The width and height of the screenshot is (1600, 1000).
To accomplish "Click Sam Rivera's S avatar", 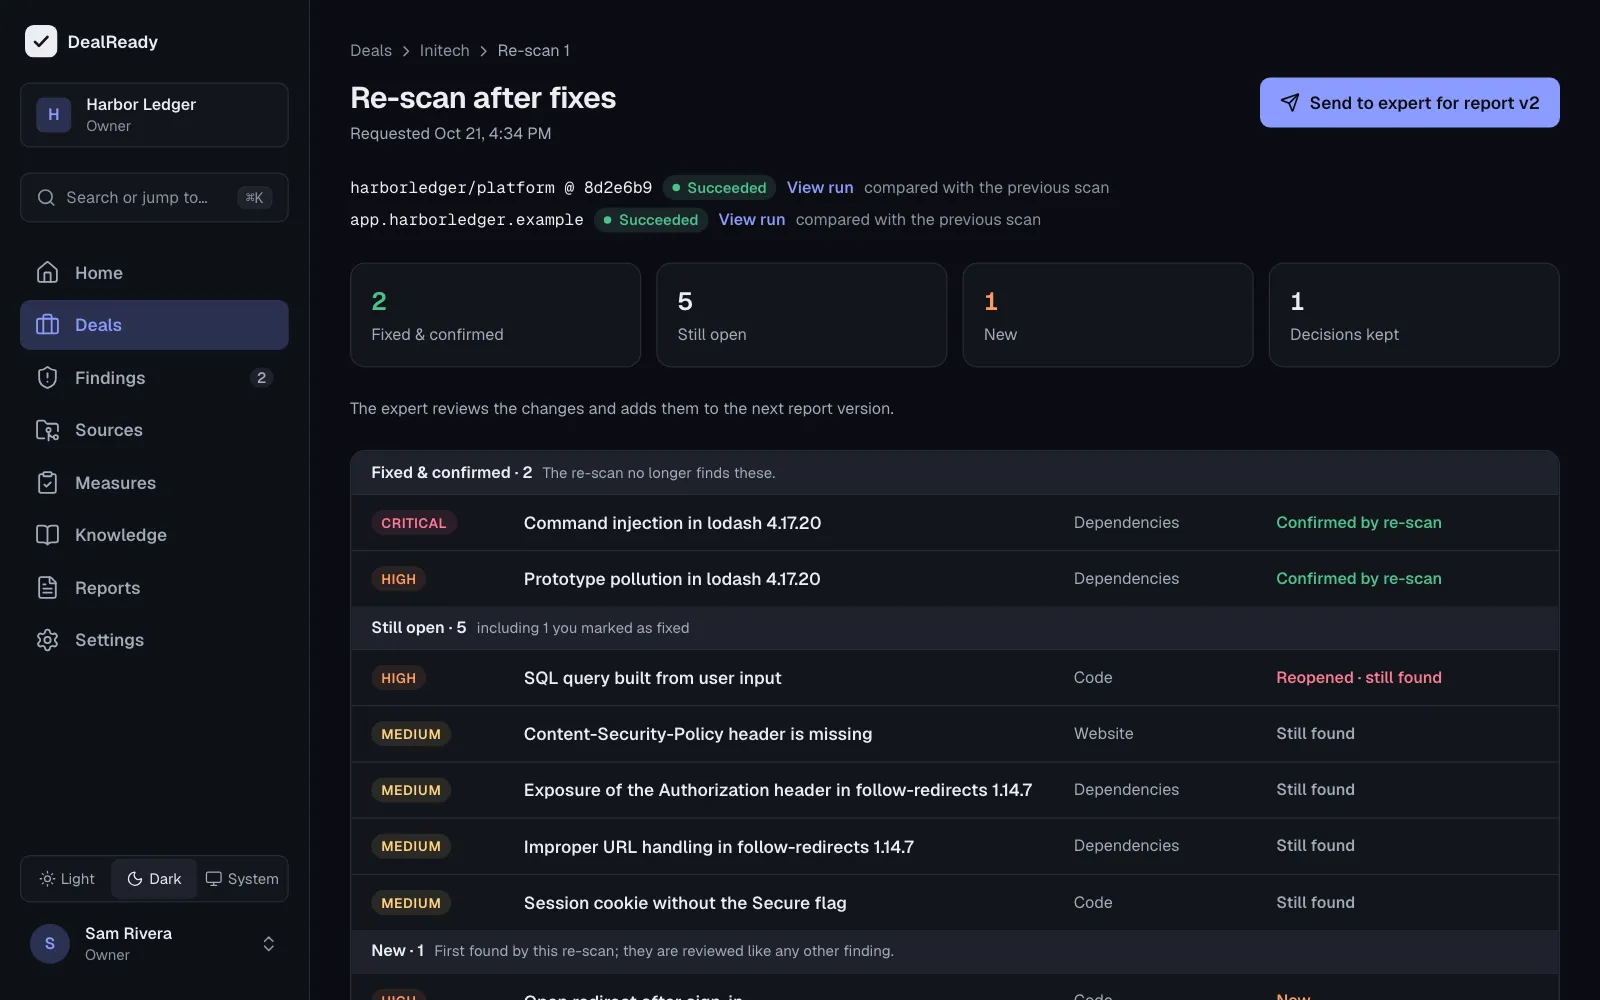I will (x=50, y=944).
